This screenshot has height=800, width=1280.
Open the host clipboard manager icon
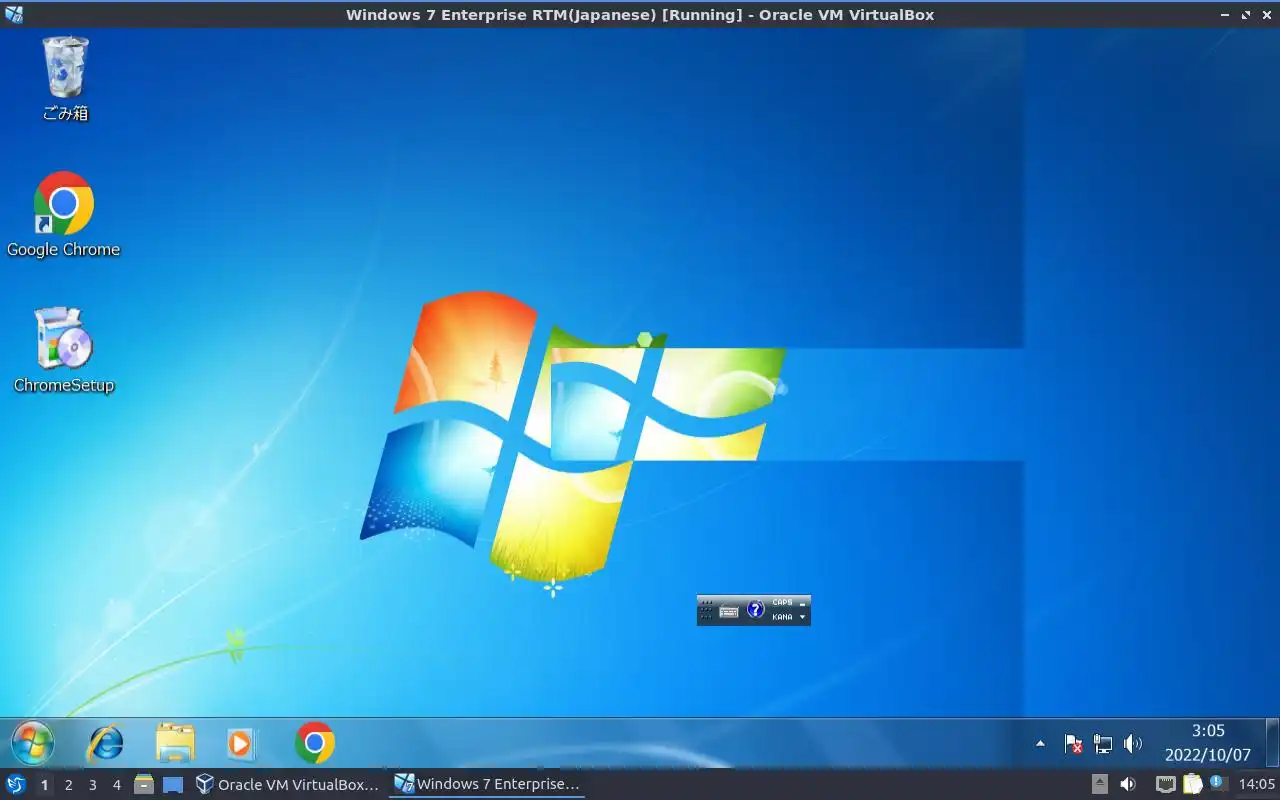[x=1193, y=784]
